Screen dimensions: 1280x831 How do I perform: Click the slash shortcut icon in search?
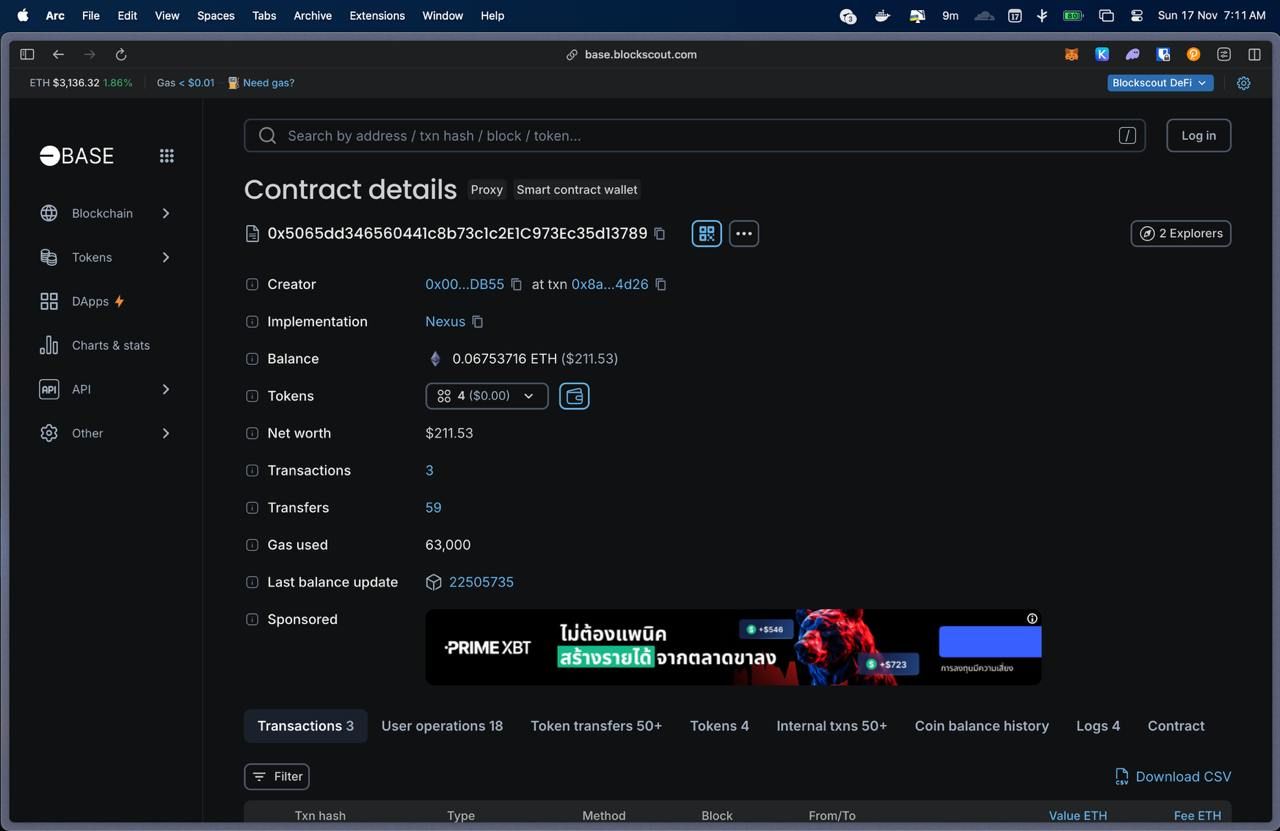click(x=1127, y=136)
